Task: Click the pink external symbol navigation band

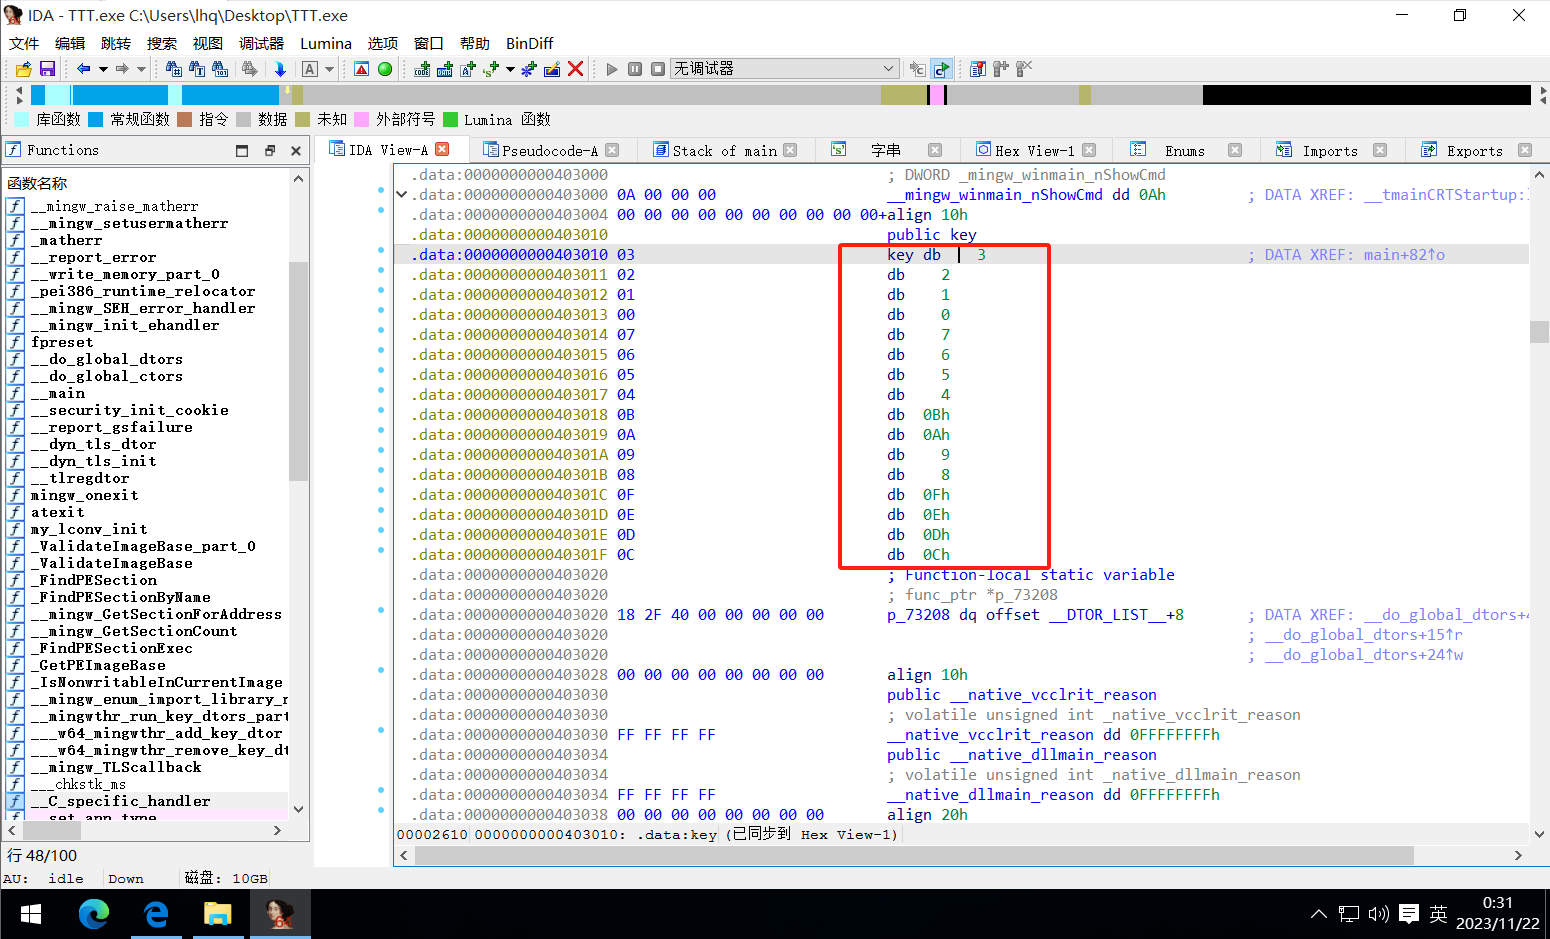Action: pos(936,95)
